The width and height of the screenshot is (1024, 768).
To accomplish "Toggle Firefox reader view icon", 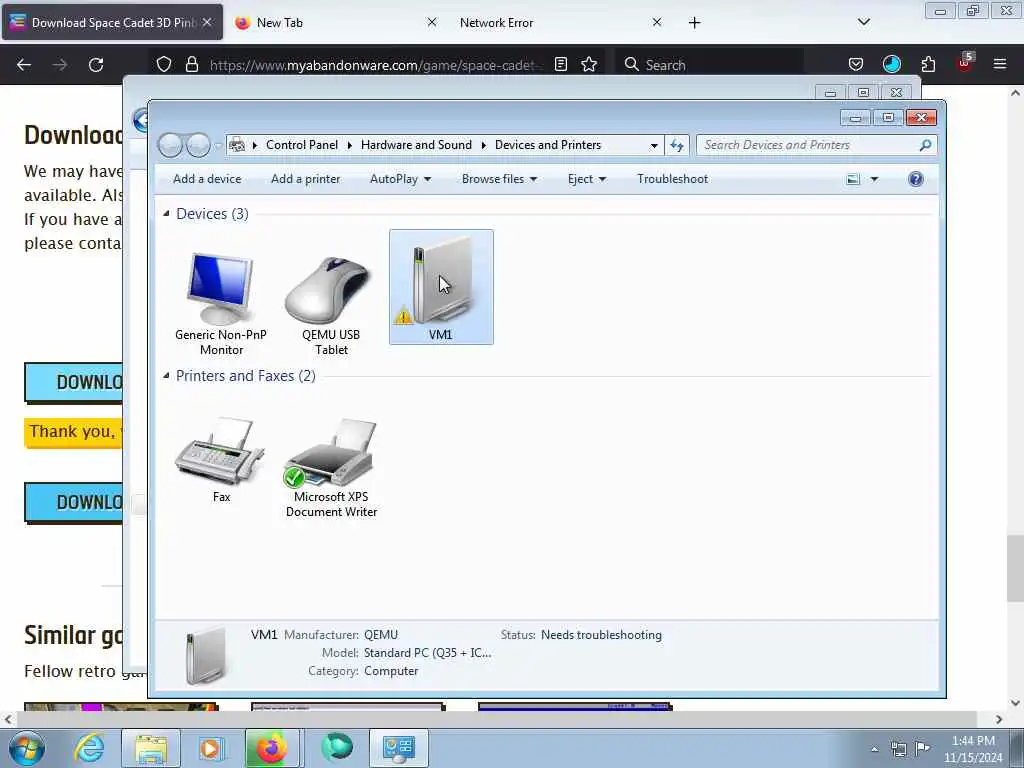I will click(x=560, y=65).
